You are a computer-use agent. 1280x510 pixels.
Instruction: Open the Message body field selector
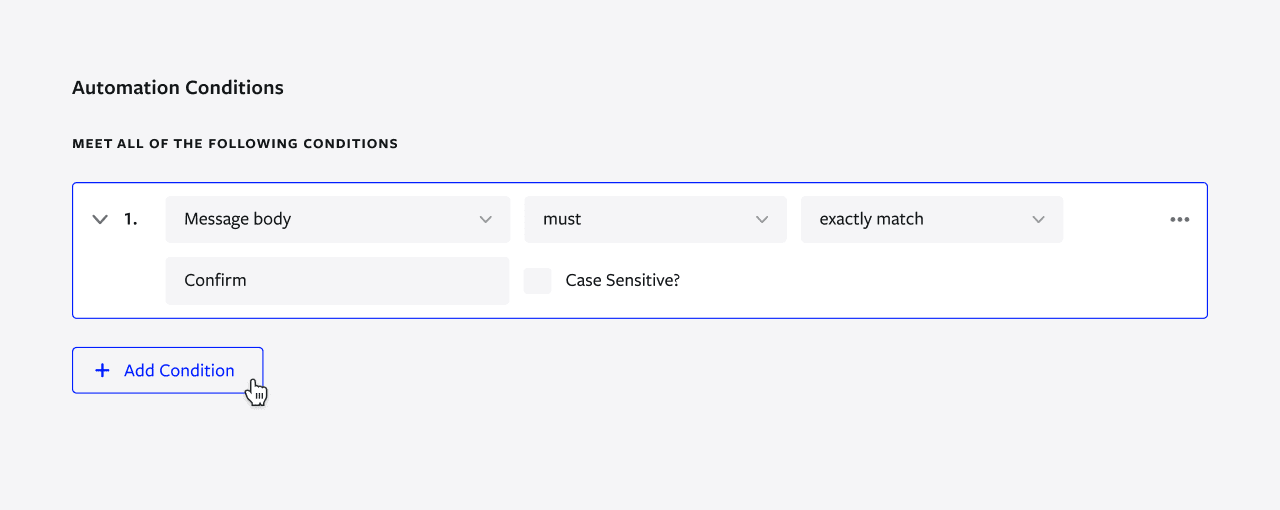pos(338,219)
